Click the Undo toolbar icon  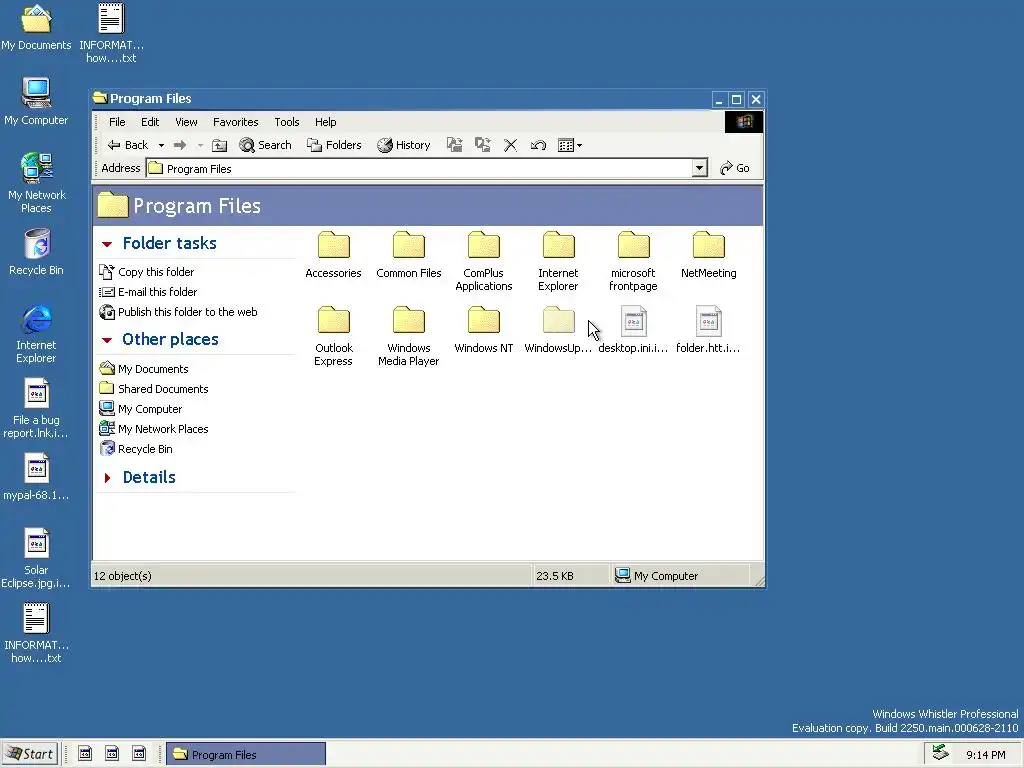coord(538,145)
